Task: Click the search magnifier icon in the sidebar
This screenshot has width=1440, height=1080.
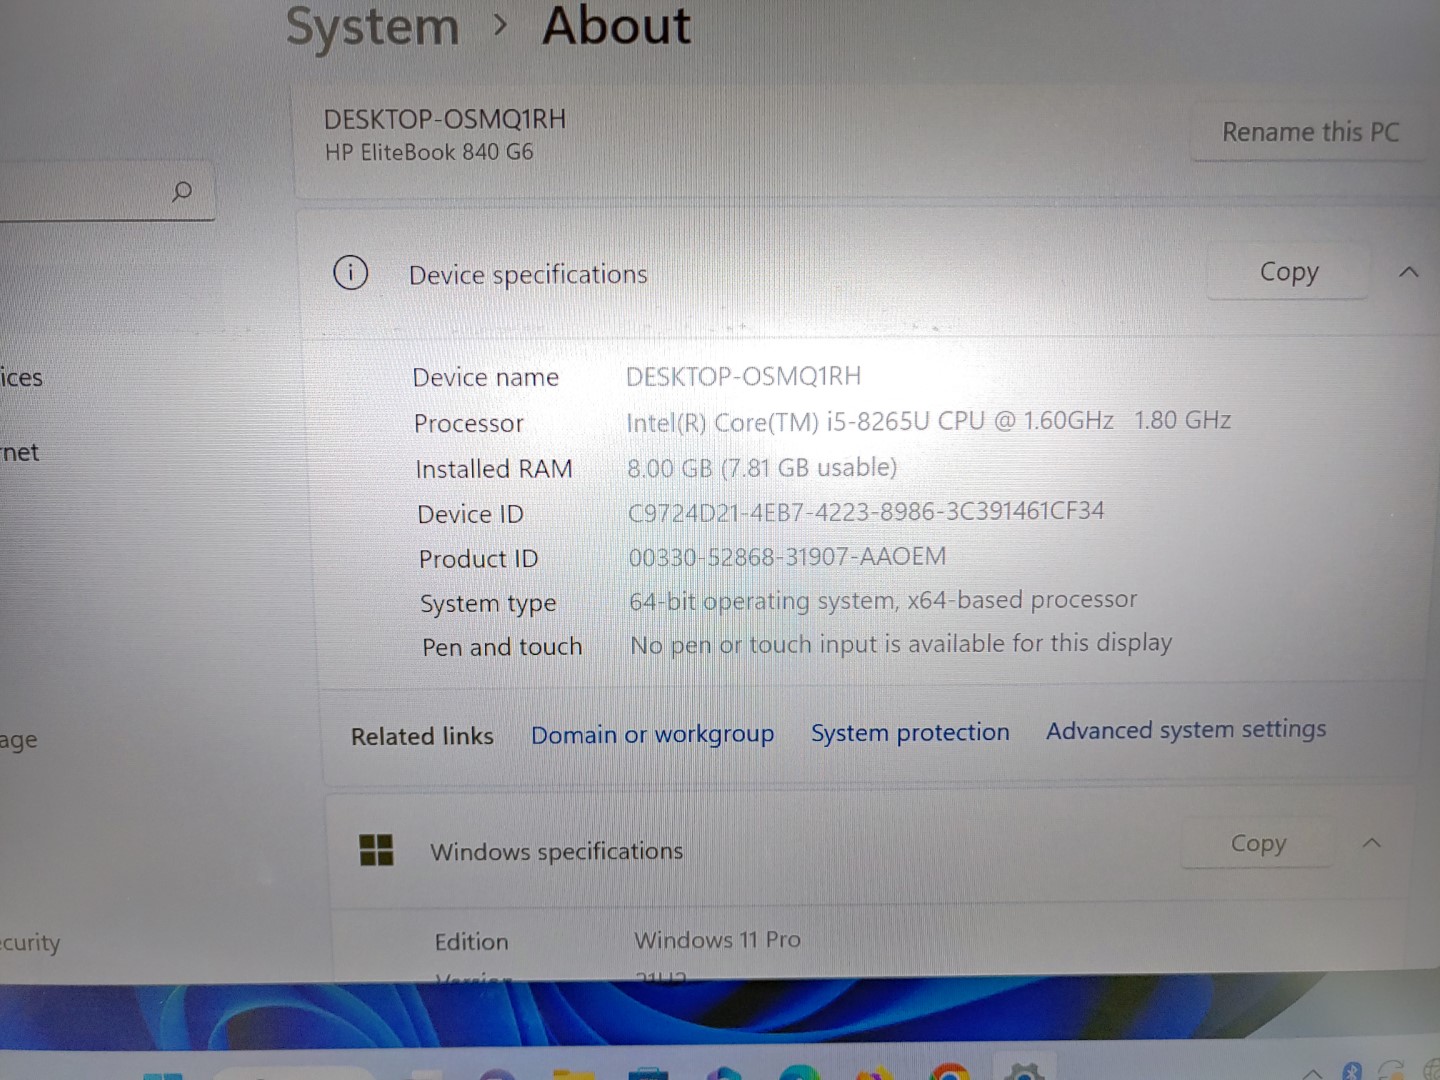Action: 182,190
